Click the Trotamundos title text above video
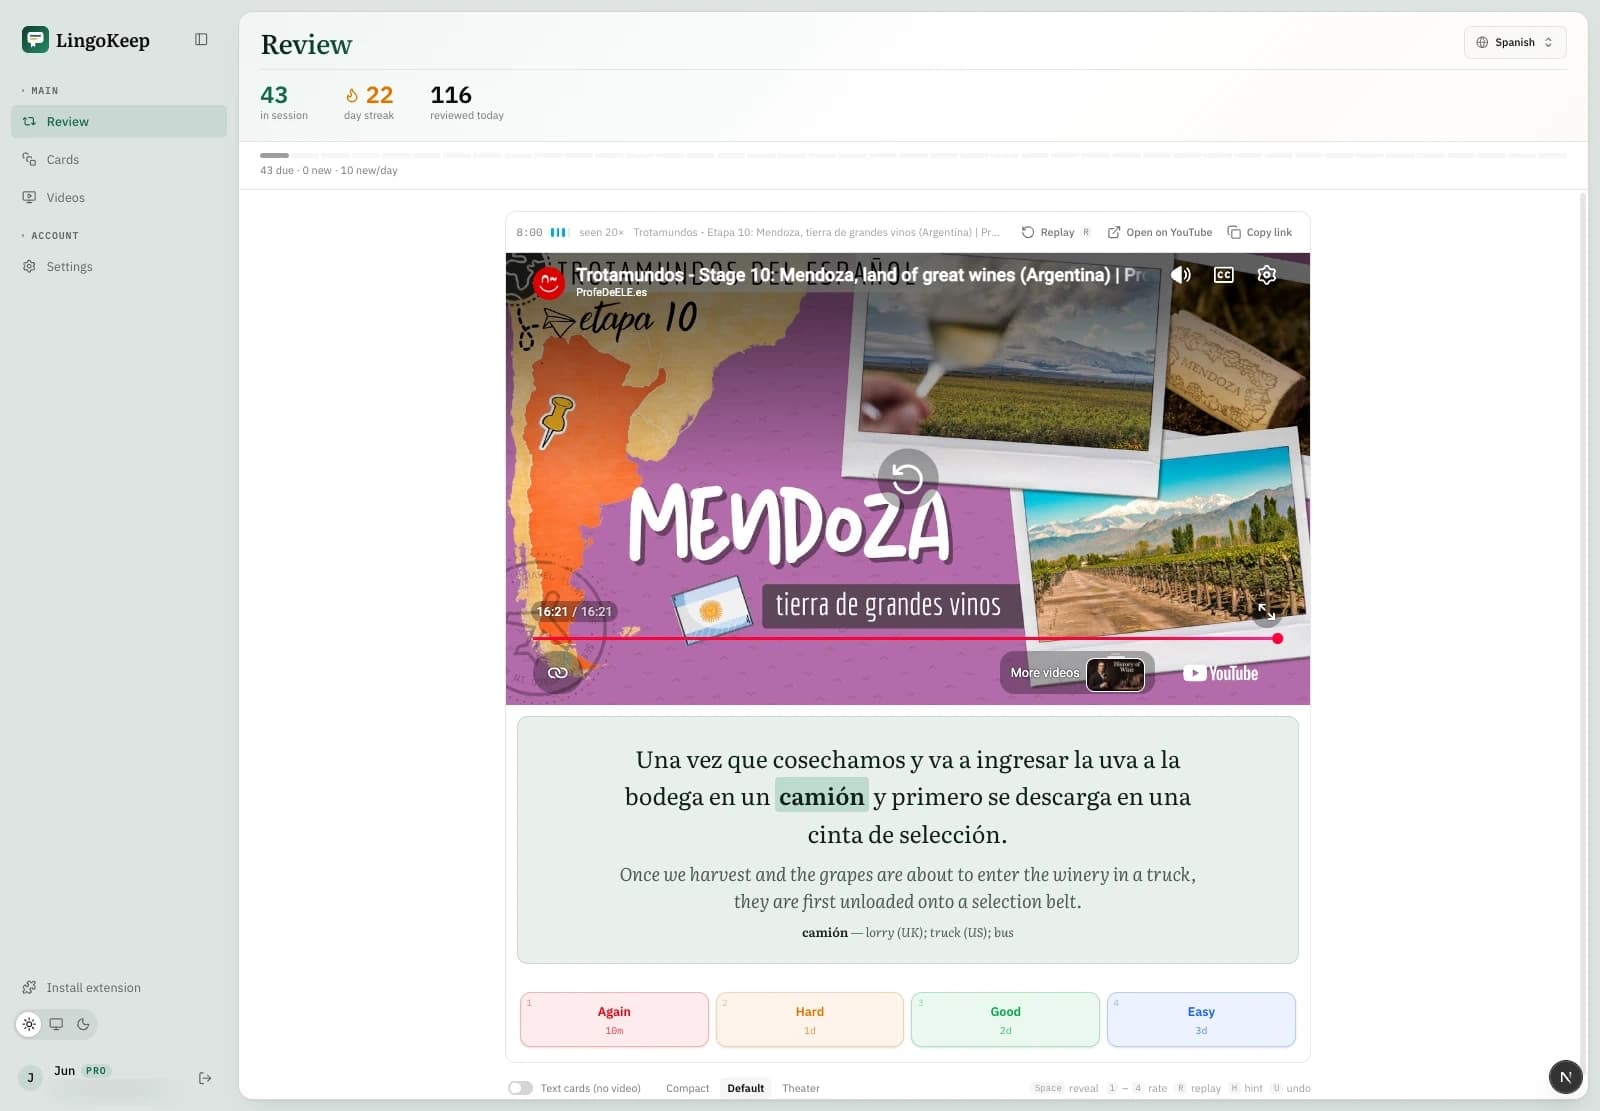The image size is (1600, 1111). click(816, 232)
